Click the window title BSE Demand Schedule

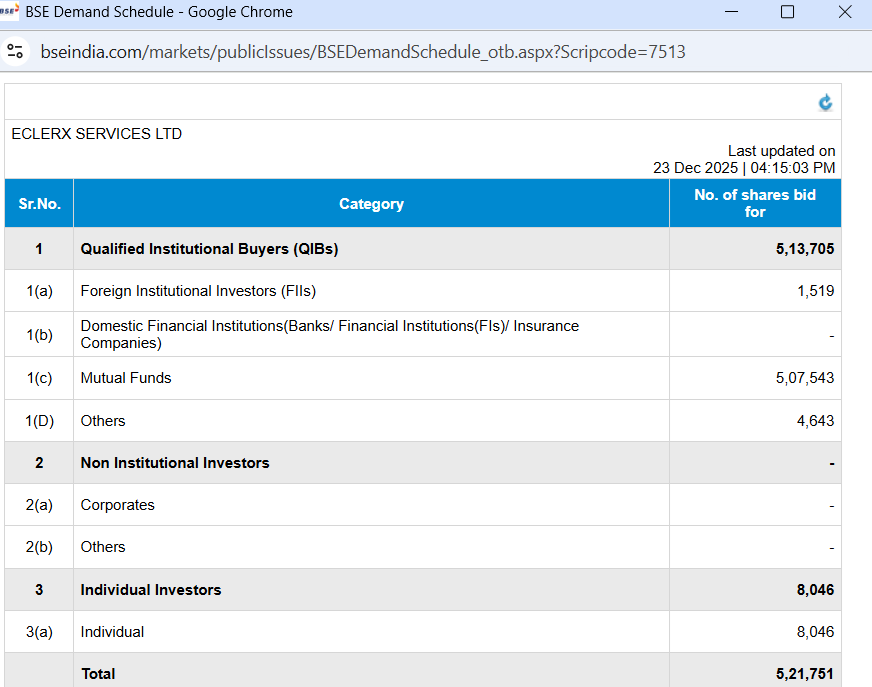[159, 12]
